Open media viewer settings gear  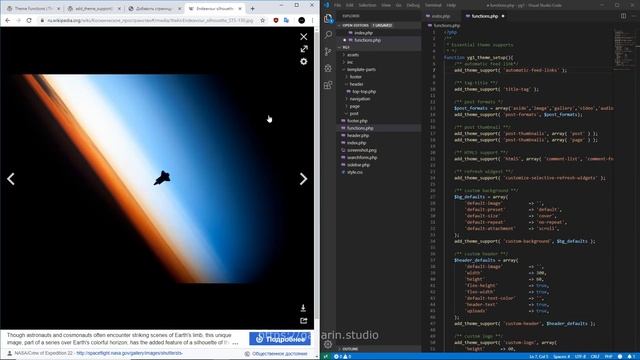(x=304, y=62)
